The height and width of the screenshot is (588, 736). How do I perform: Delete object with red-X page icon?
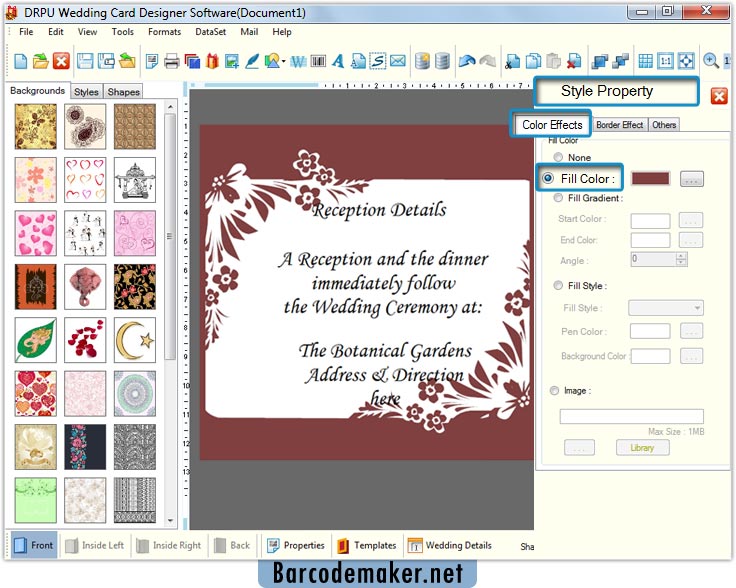574,61
